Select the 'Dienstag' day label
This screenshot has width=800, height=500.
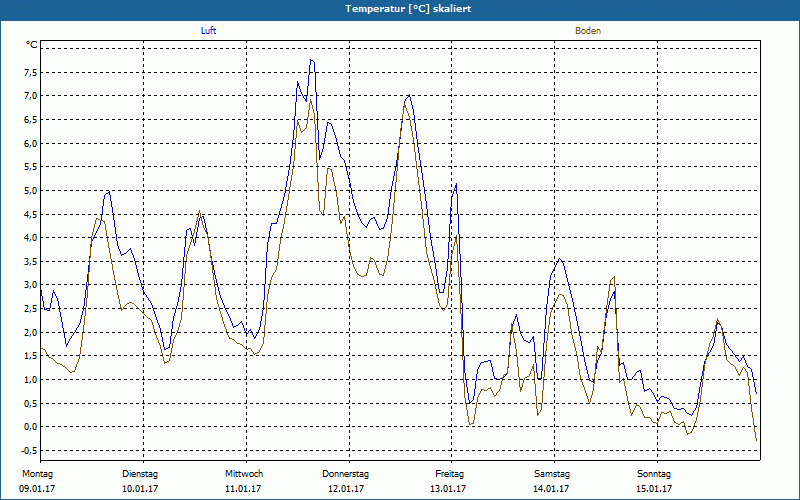click(140, 474)
